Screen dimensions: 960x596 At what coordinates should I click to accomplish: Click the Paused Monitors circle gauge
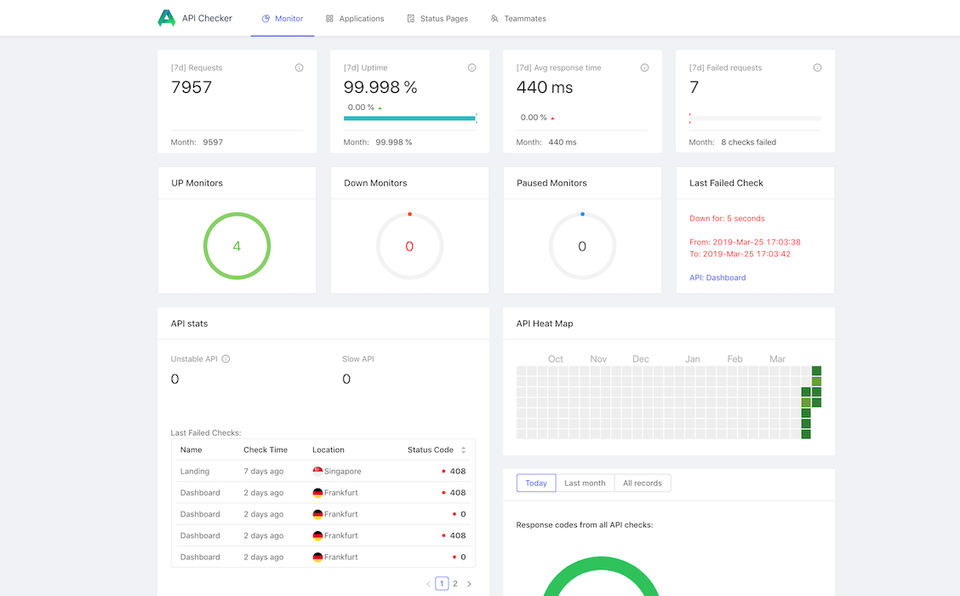pos(582,246)
